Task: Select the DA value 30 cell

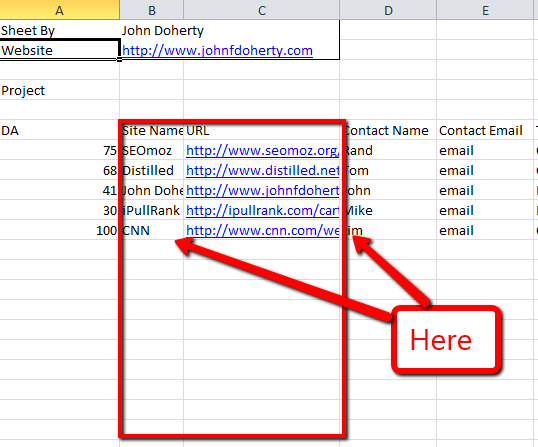Action: [x=60, y=210]
